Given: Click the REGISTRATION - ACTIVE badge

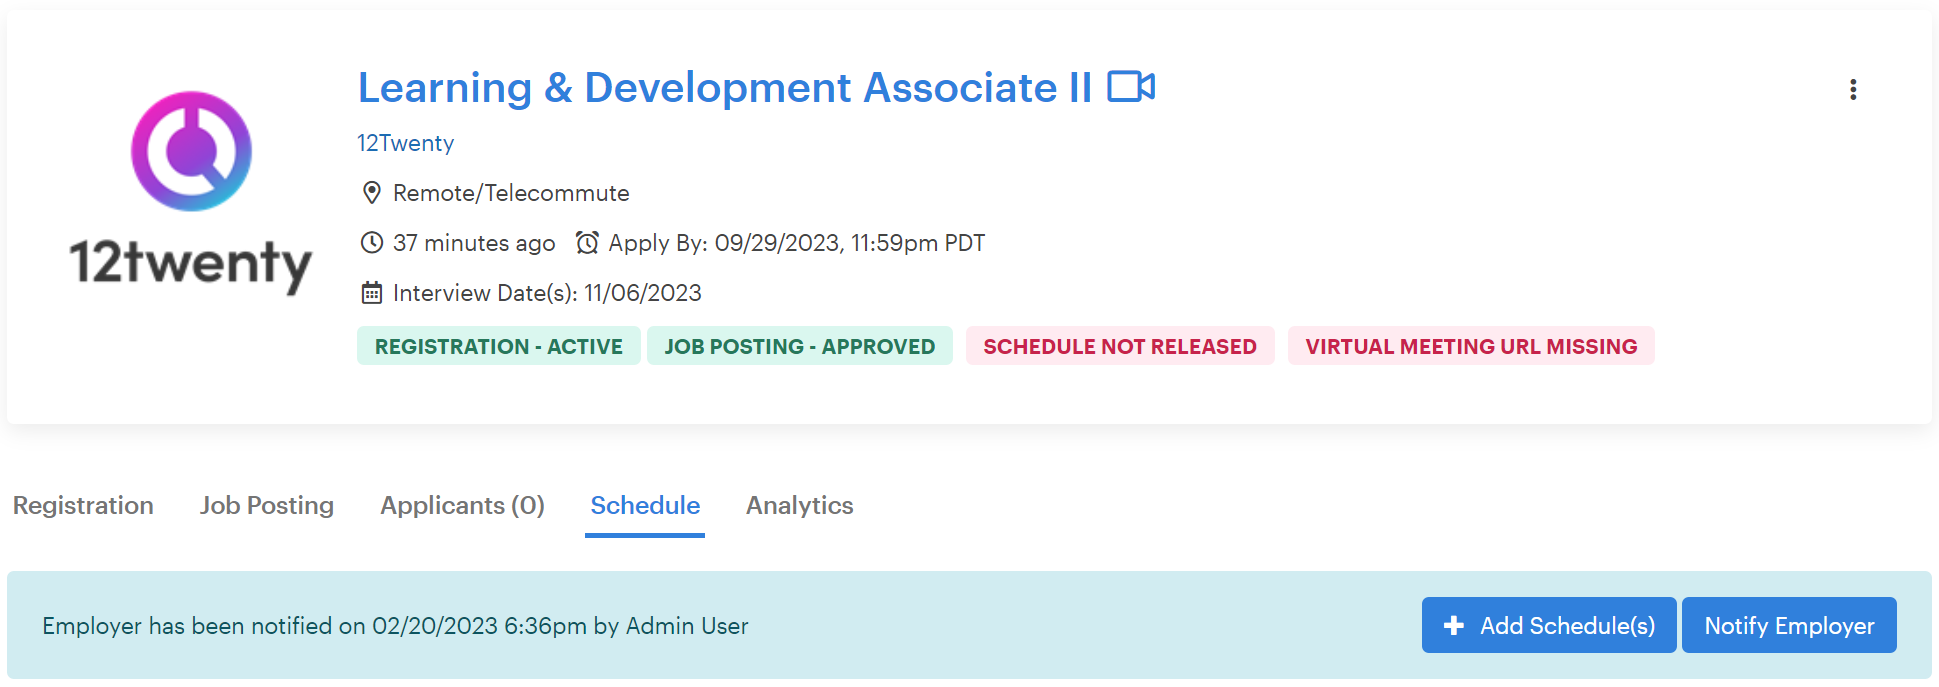Looking at the screenshot, I should tap(499, 346).
